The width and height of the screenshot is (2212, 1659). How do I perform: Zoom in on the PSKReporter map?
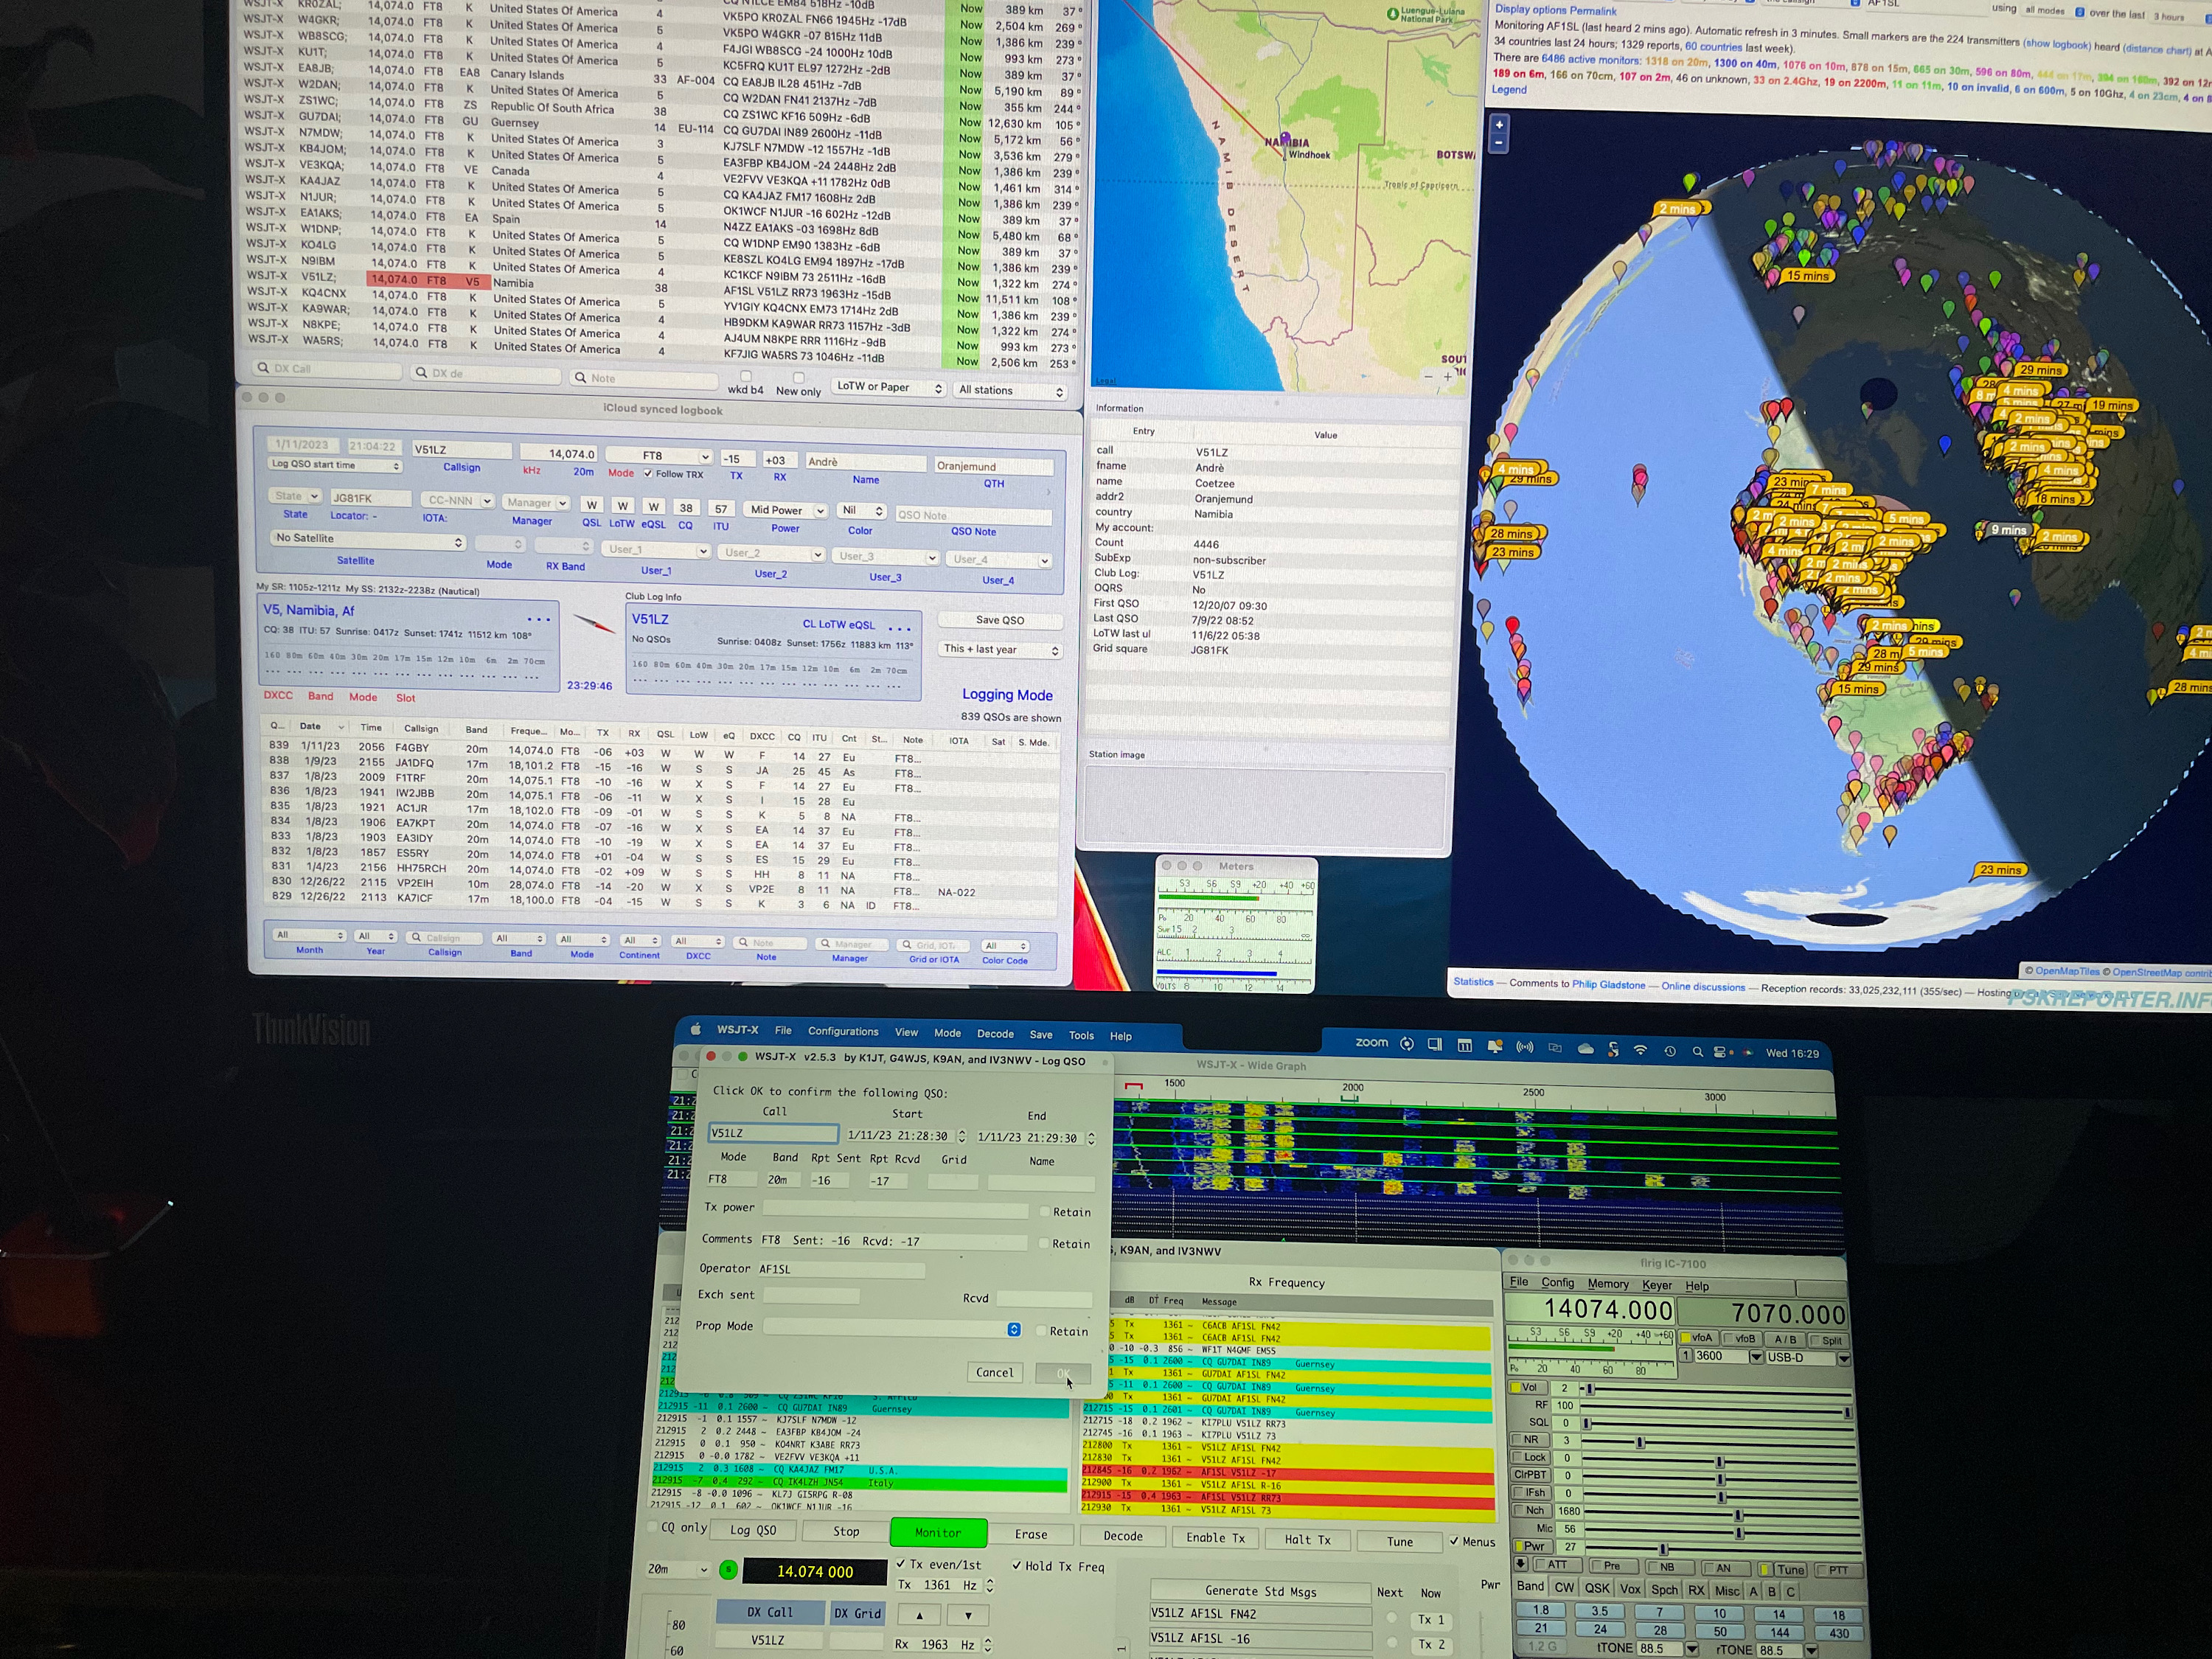click(1498, 125)
